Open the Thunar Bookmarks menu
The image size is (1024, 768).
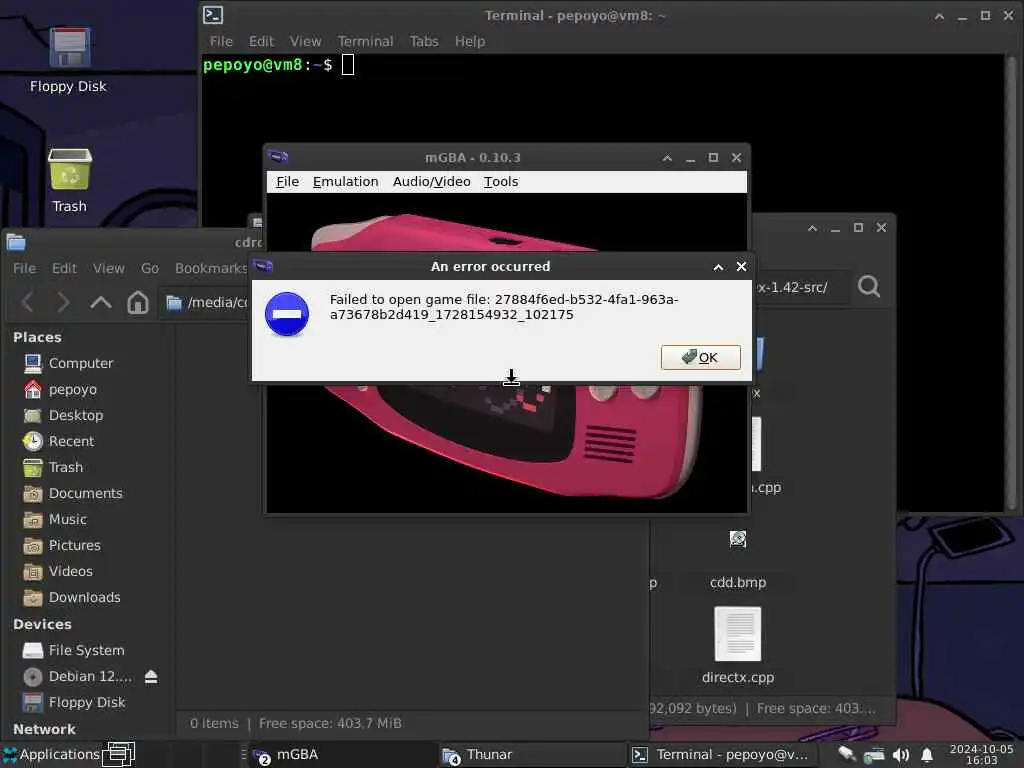[x=211, y=268]
